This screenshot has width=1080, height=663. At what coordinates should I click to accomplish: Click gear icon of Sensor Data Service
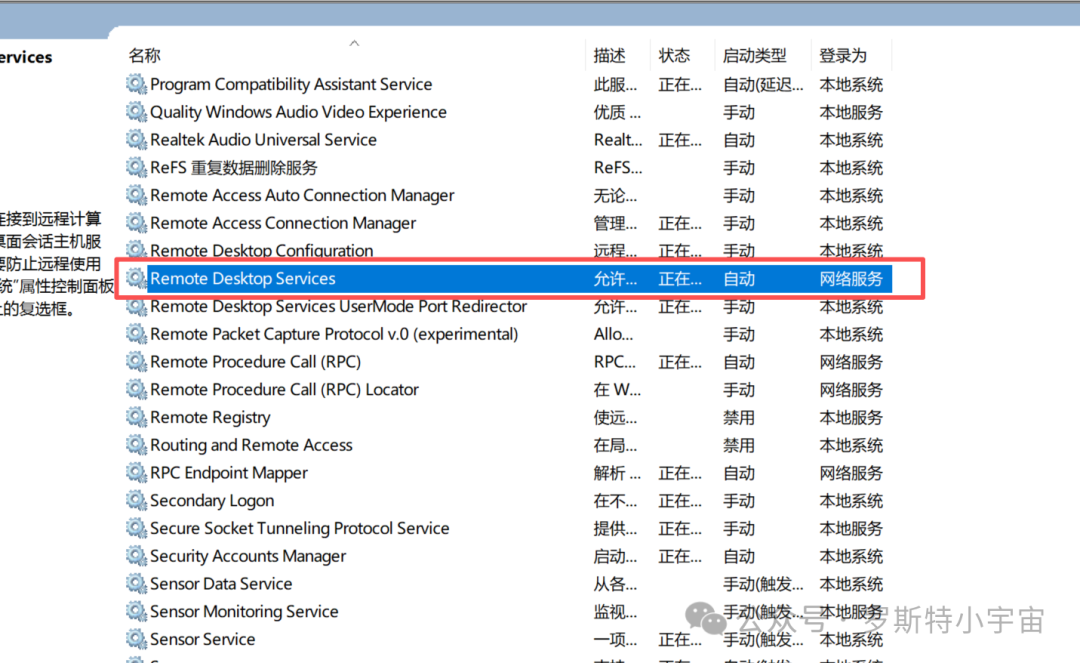136,584
